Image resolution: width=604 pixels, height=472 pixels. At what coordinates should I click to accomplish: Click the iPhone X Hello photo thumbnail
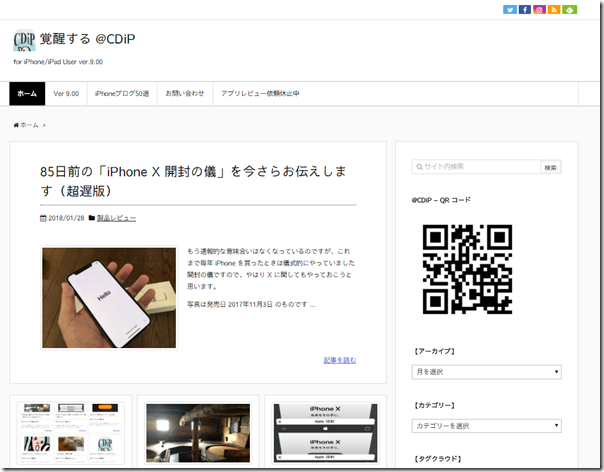click(x=109, y=298)
